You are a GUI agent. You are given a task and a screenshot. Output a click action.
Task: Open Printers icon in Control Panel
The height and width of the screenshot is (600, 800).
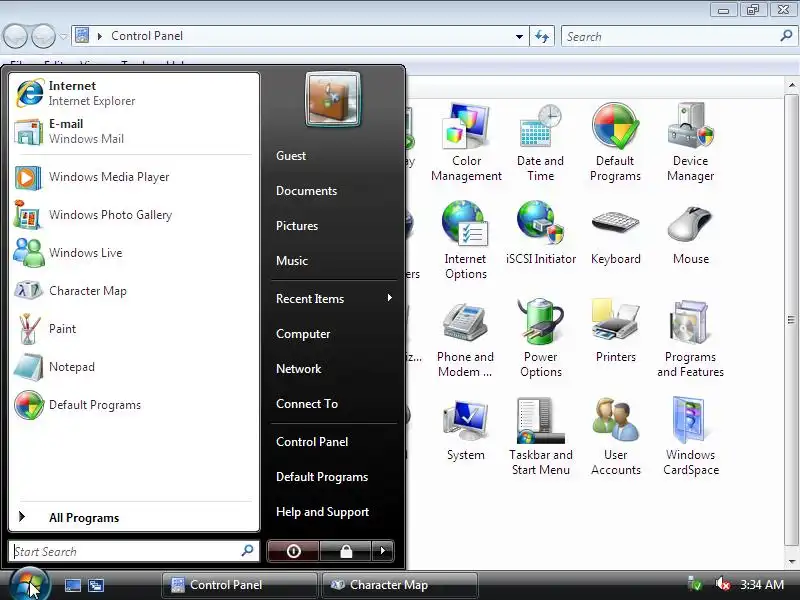click(x=615, y=331)
